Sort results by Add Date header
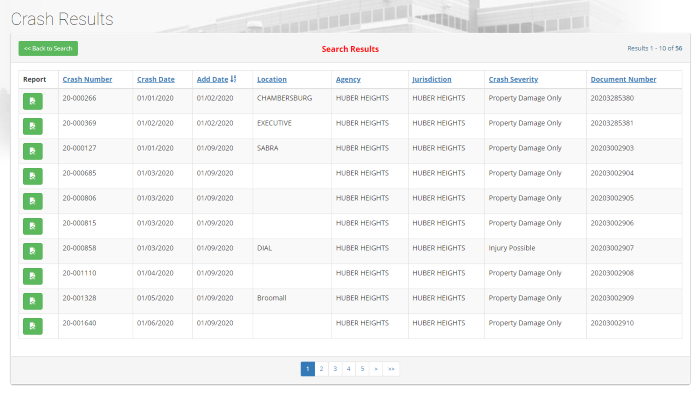The height and width of the screenshot is (395, 700). click(212, 79)
